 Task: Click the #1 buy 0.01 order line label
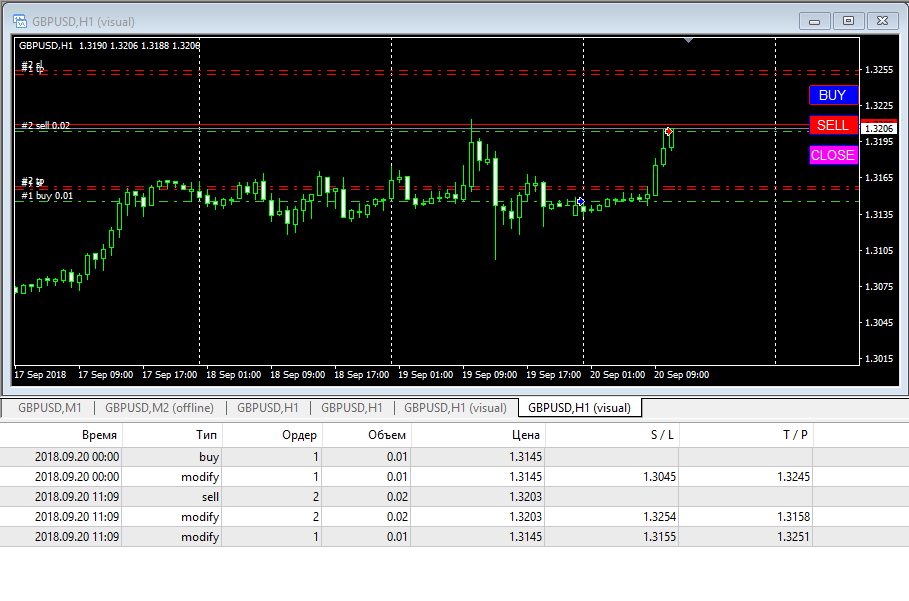click(47, 196)
